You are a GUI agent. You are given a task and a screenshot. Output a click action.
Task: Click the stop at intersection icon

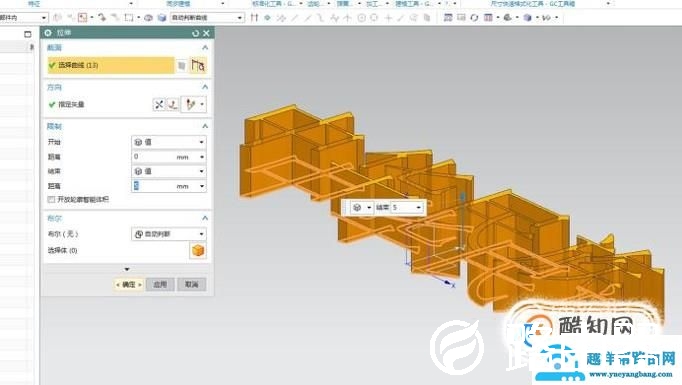click(x=254, y=18)
